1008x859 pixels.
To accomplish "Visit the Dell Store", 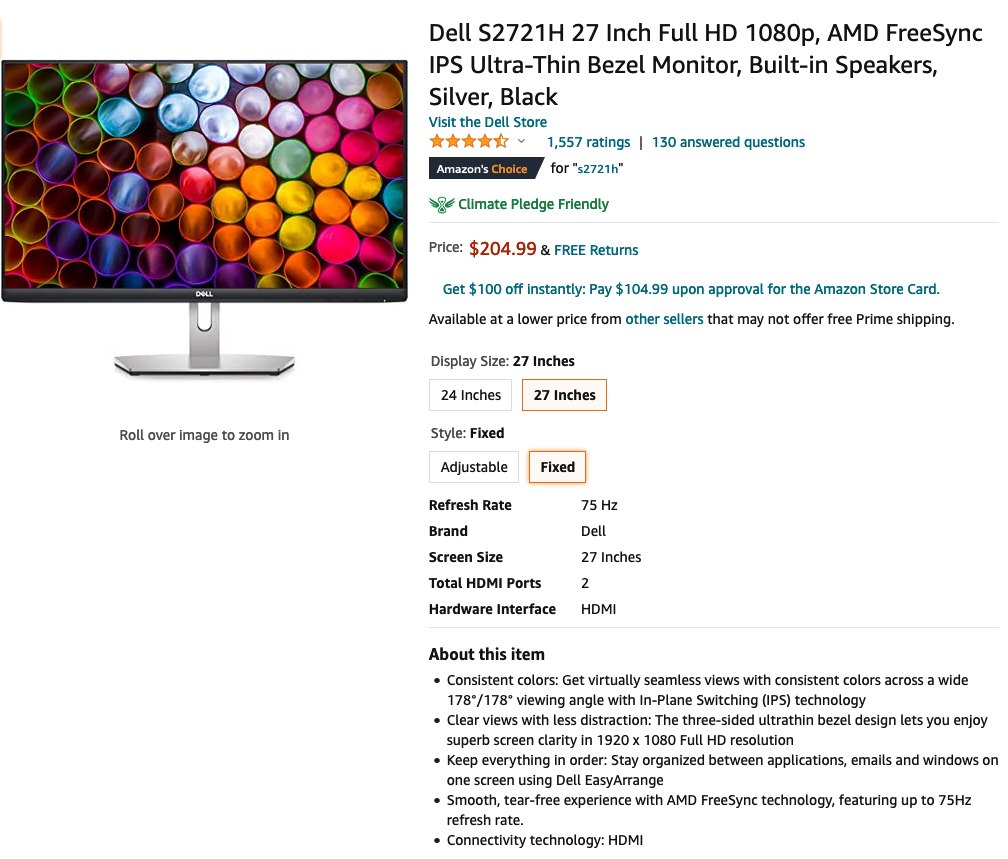I will click(488, 122).
